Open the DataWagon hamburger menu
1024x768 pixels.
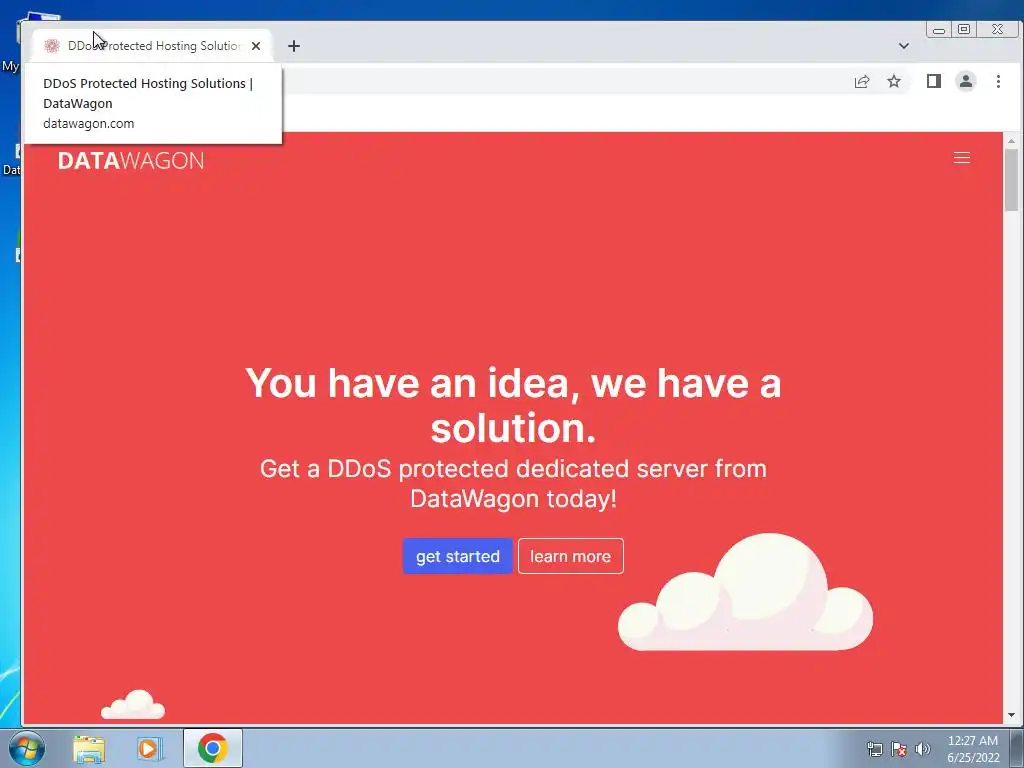click(x=961, y=158)
